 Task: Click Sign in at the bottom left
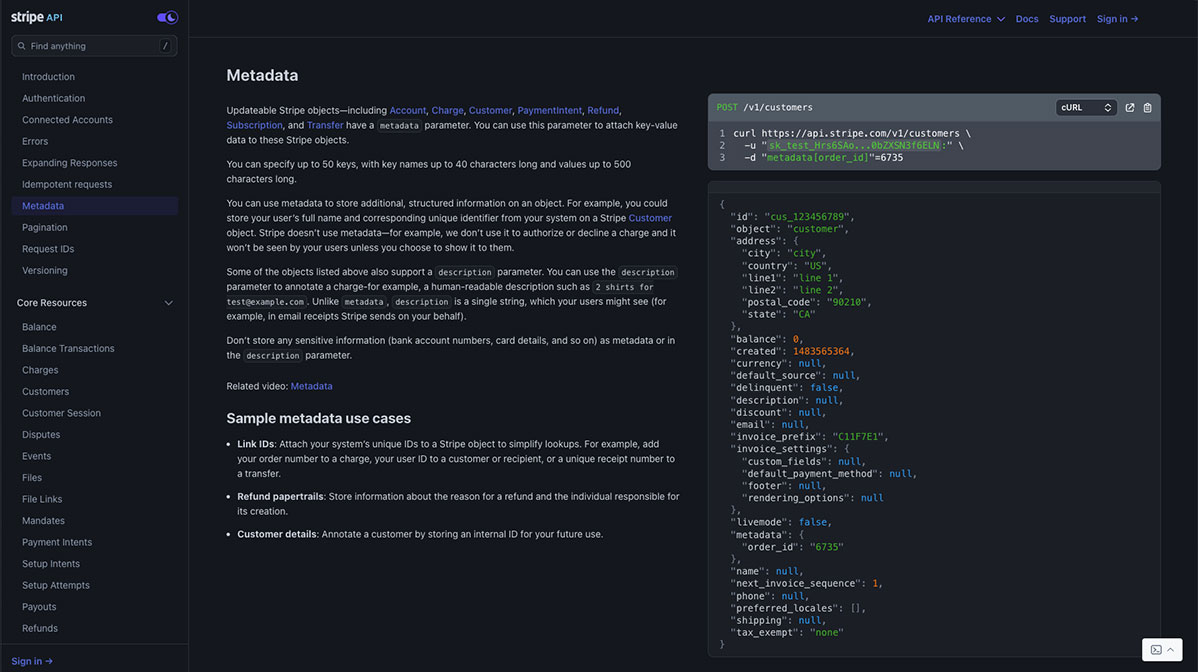pos(30,660)
